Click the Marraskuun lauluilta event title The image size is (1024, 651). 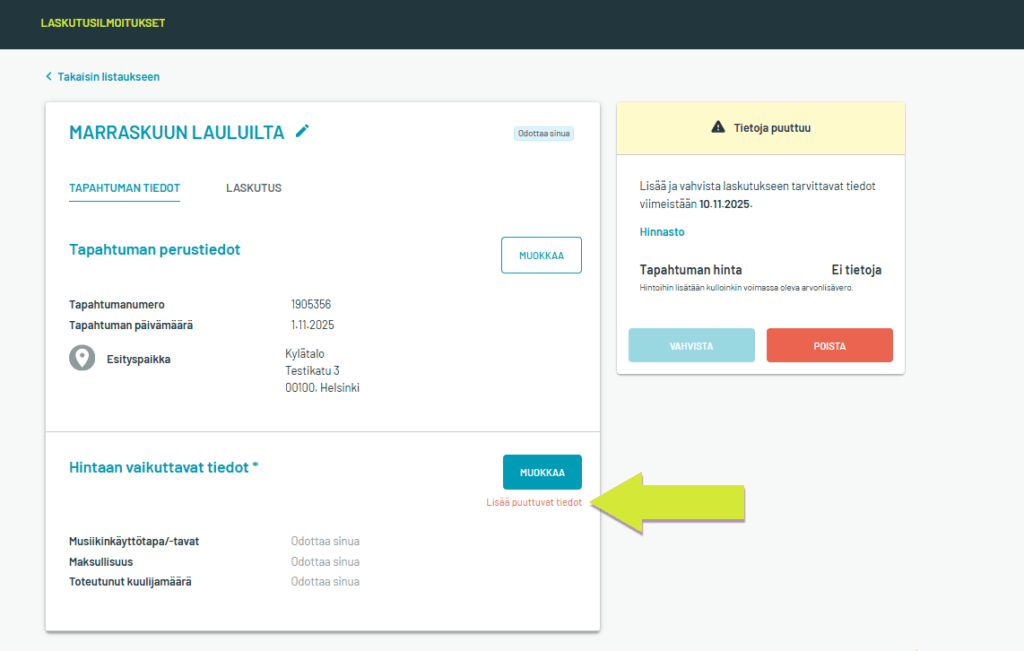tap(177, 132)
